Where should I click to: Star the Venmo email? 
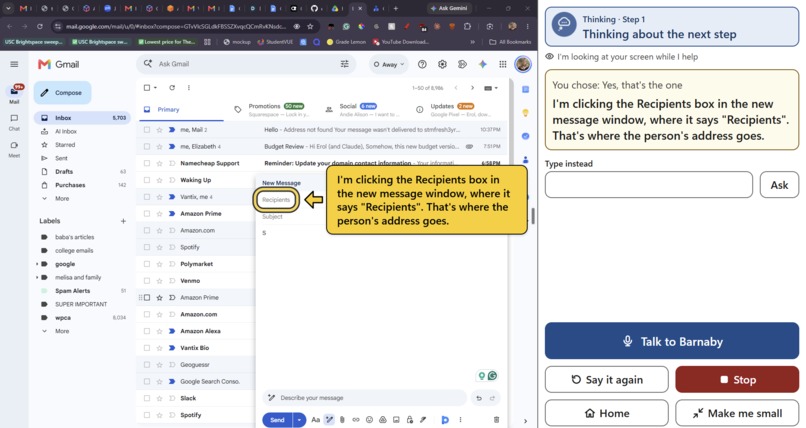pos(159,281)
